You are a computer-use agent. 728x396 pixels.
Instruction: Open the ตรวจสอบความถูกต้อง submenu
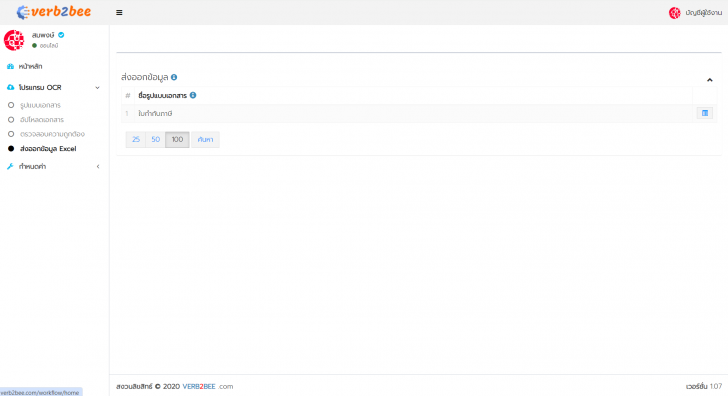click(x=52, y=134)
